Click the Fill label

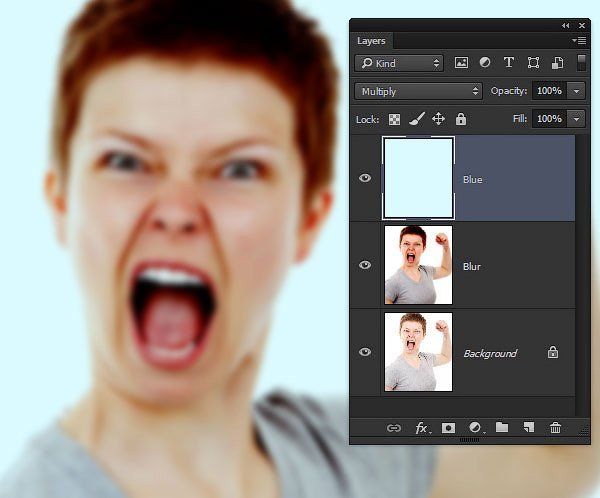click(x=520, y=119)
